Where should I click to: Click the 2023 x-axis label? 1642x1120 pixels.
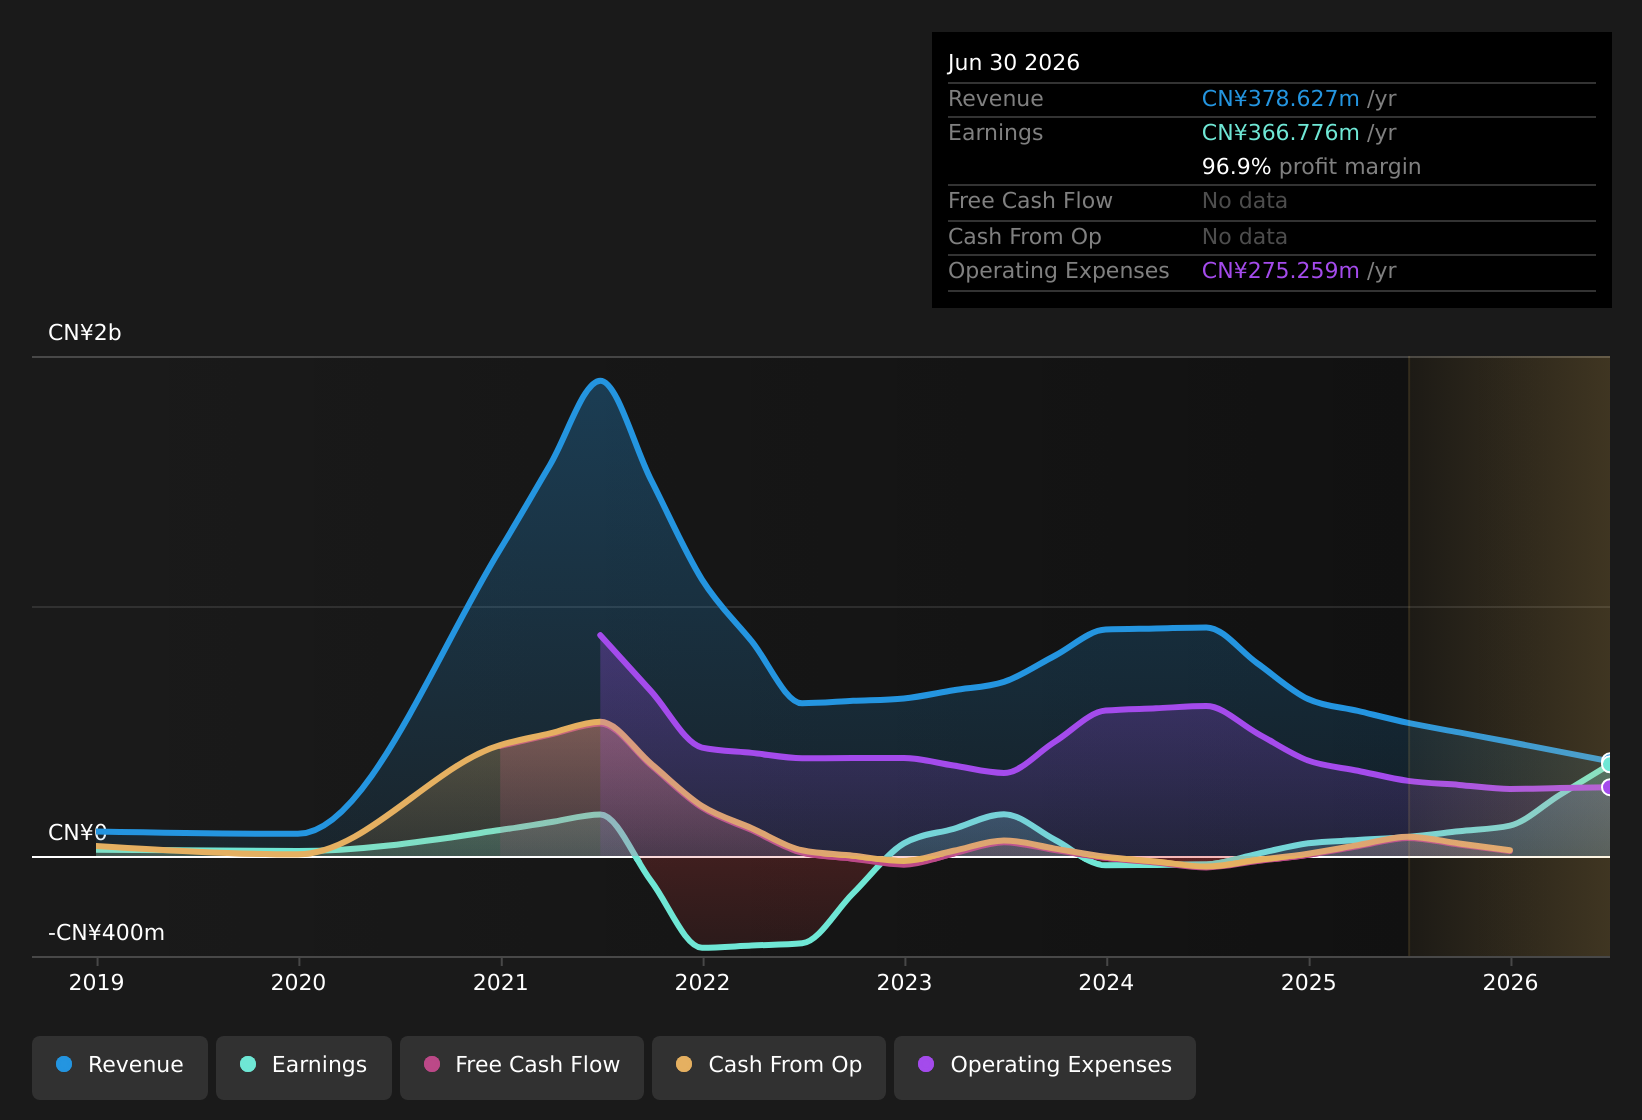click(905, 983)
